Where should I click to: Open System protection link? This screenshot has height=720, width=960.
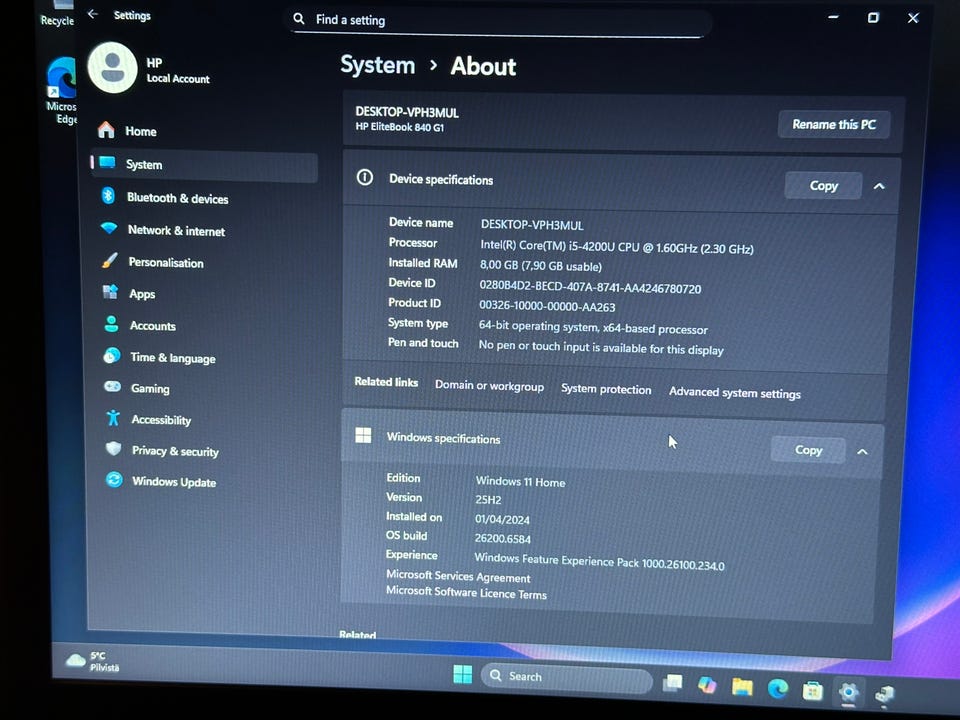click(x=606, y=389)
